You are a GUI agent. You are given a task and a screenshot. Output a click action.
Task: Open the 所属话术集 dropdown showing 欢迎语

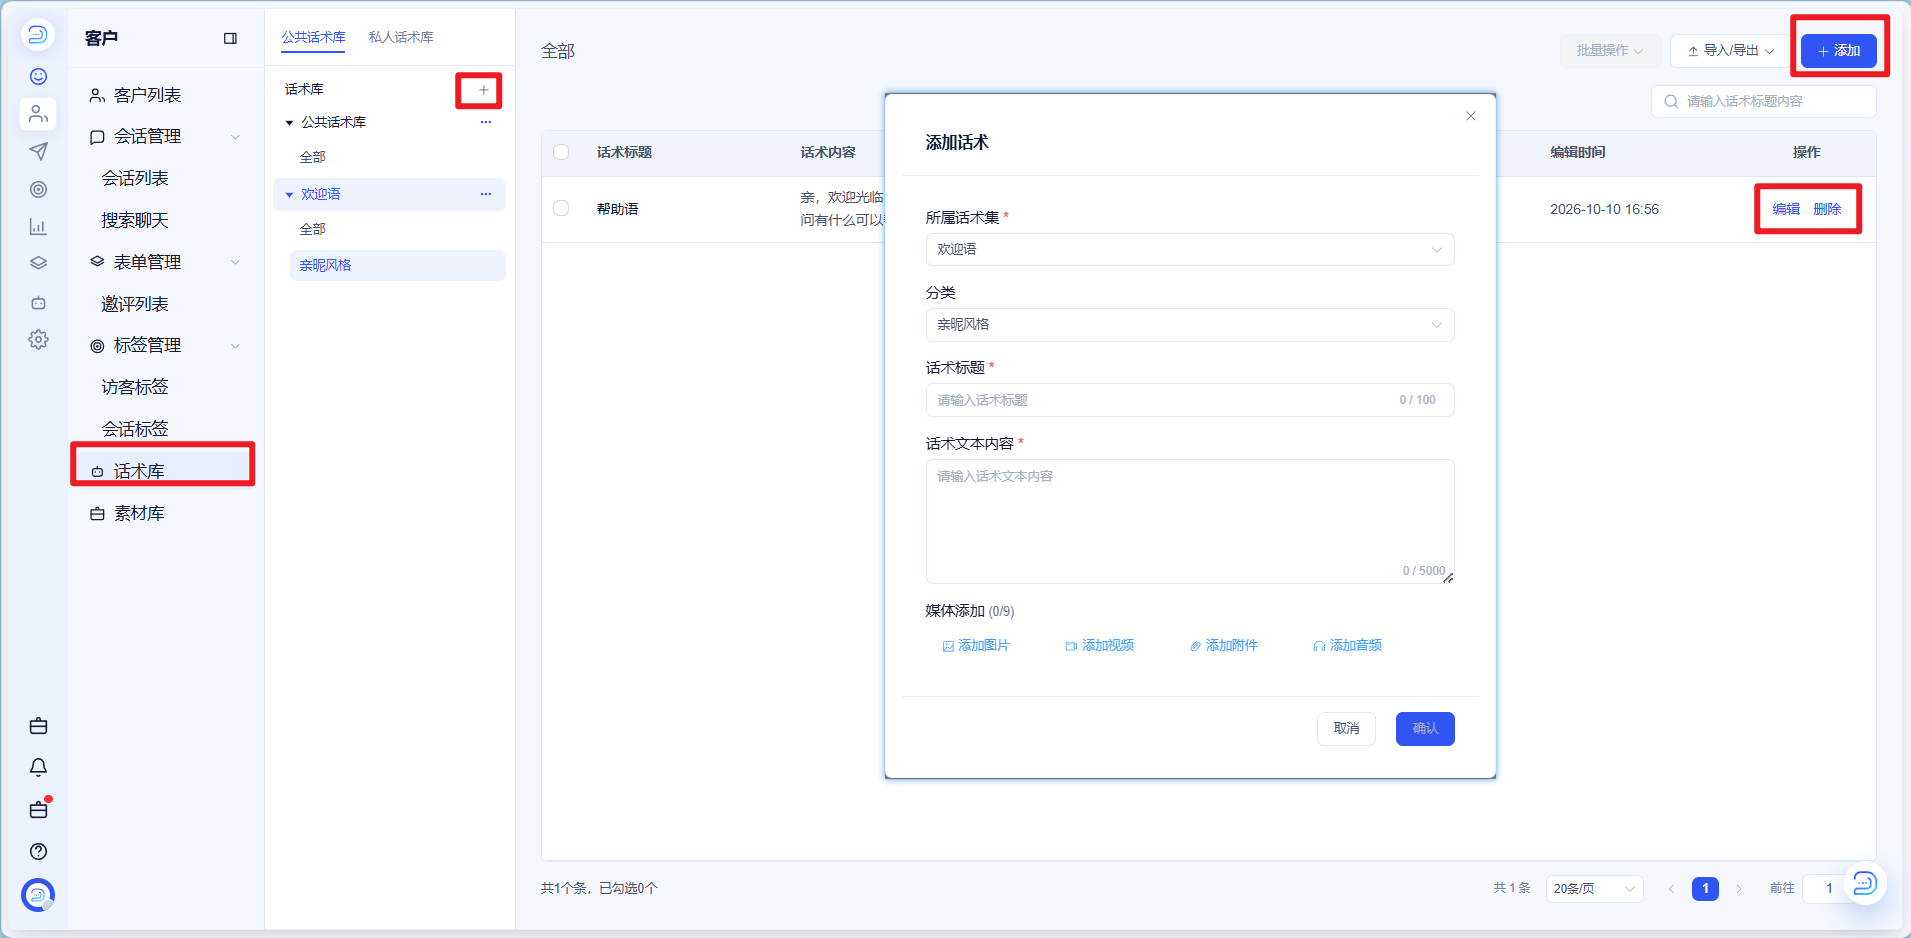click(1190, 250)
